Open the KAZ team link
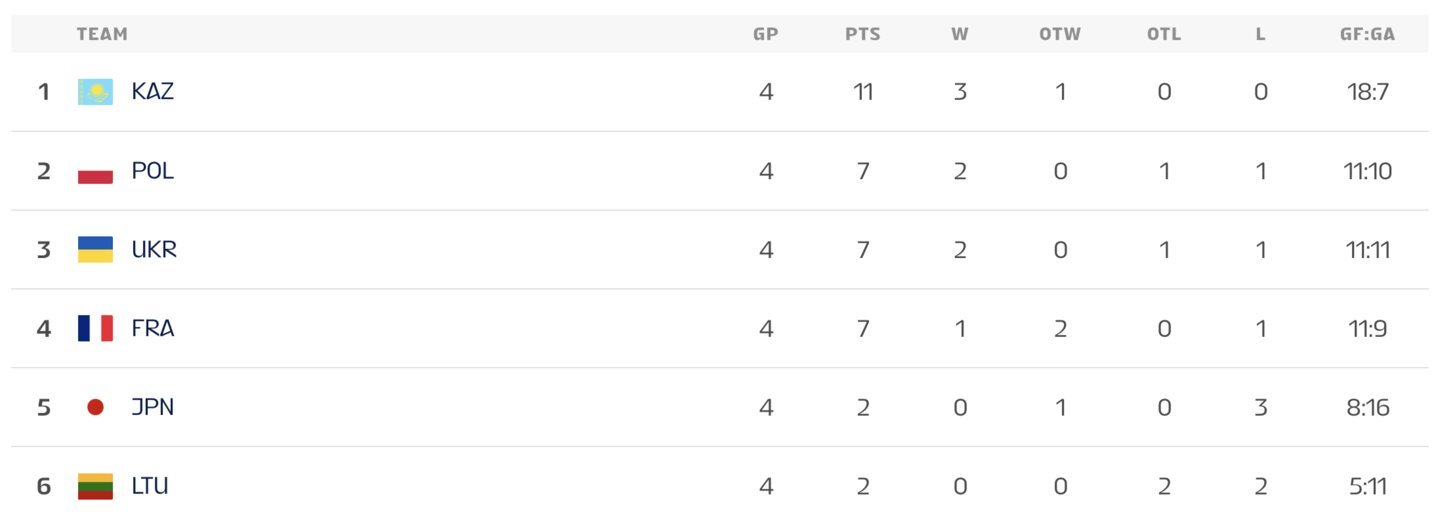Screen dimensions: 1440x520 153,92
